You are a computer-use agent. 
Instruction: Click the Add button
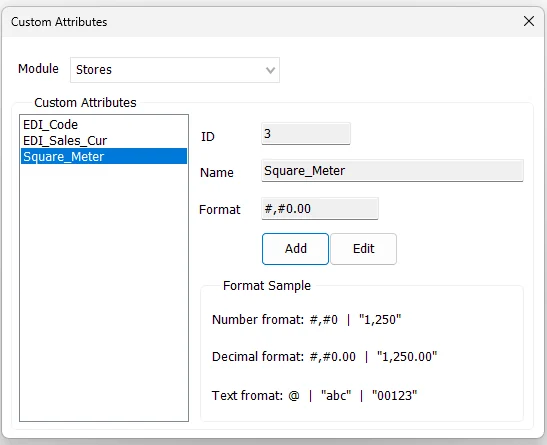(295, 249)
